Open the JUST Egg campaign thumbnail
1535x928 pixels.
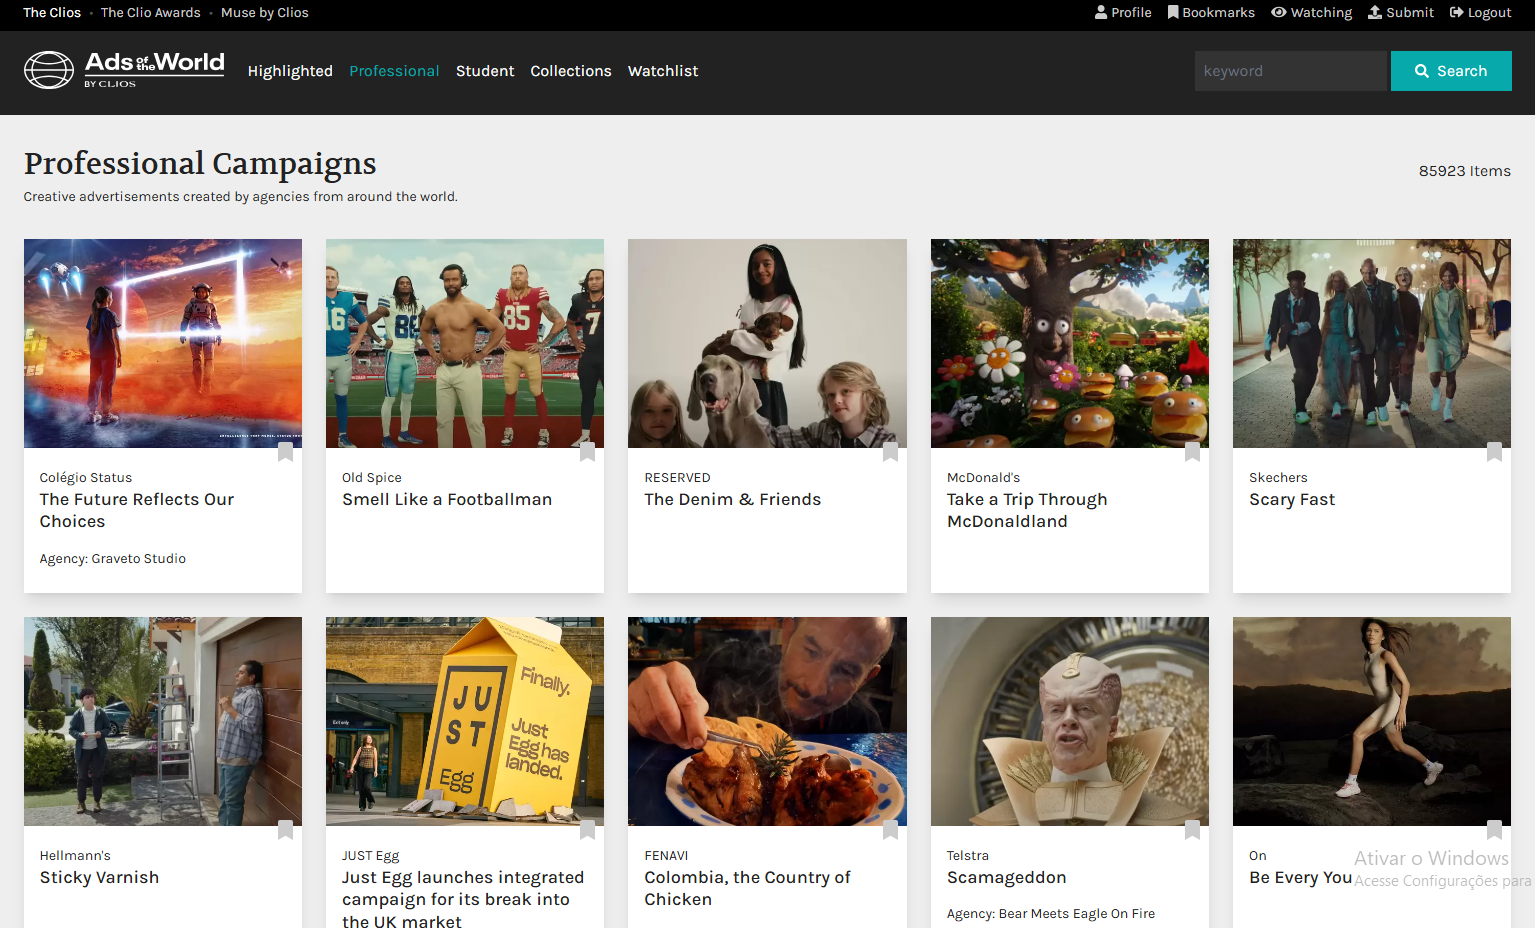click(x=465, y=721)
